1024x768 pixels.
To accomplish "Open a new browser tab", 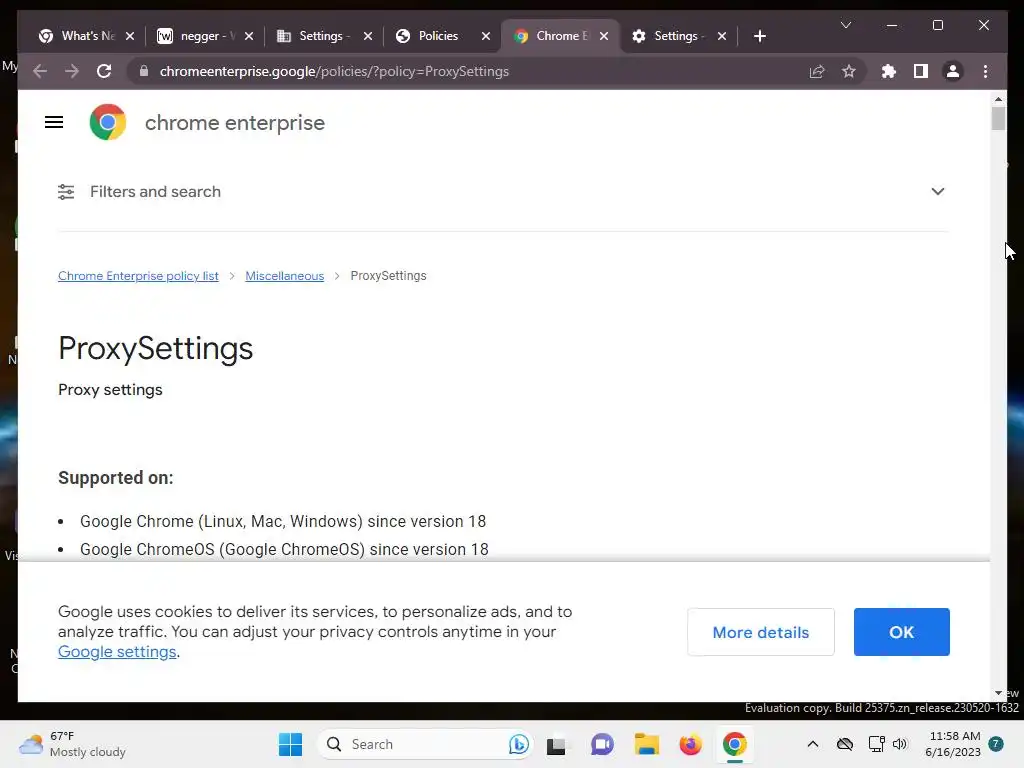I will 760,36.
